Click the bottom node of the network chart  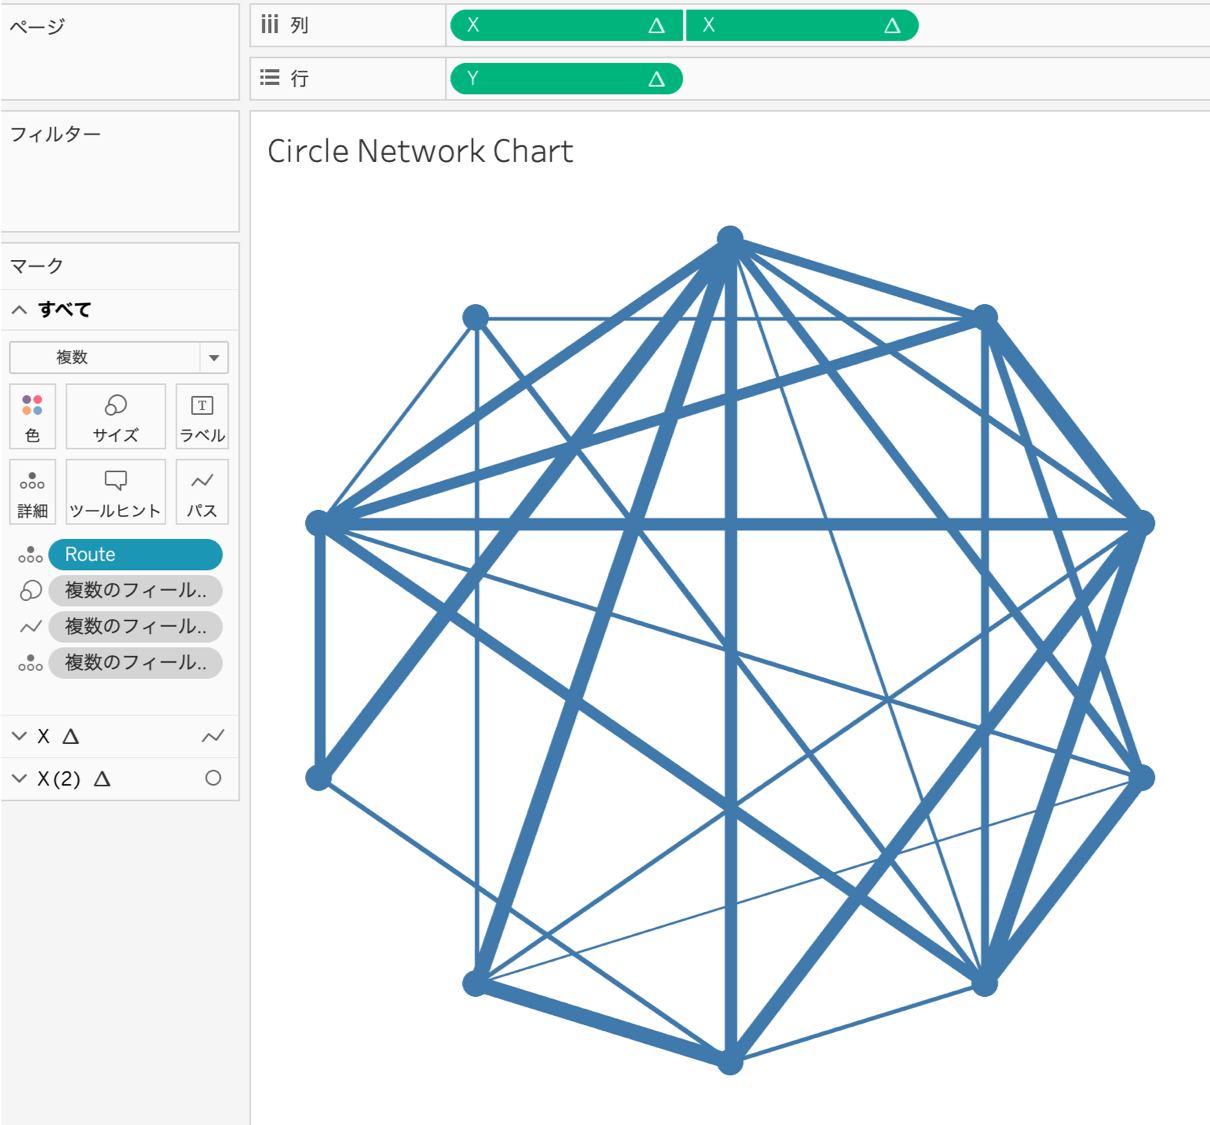[x=731, y=1061]
